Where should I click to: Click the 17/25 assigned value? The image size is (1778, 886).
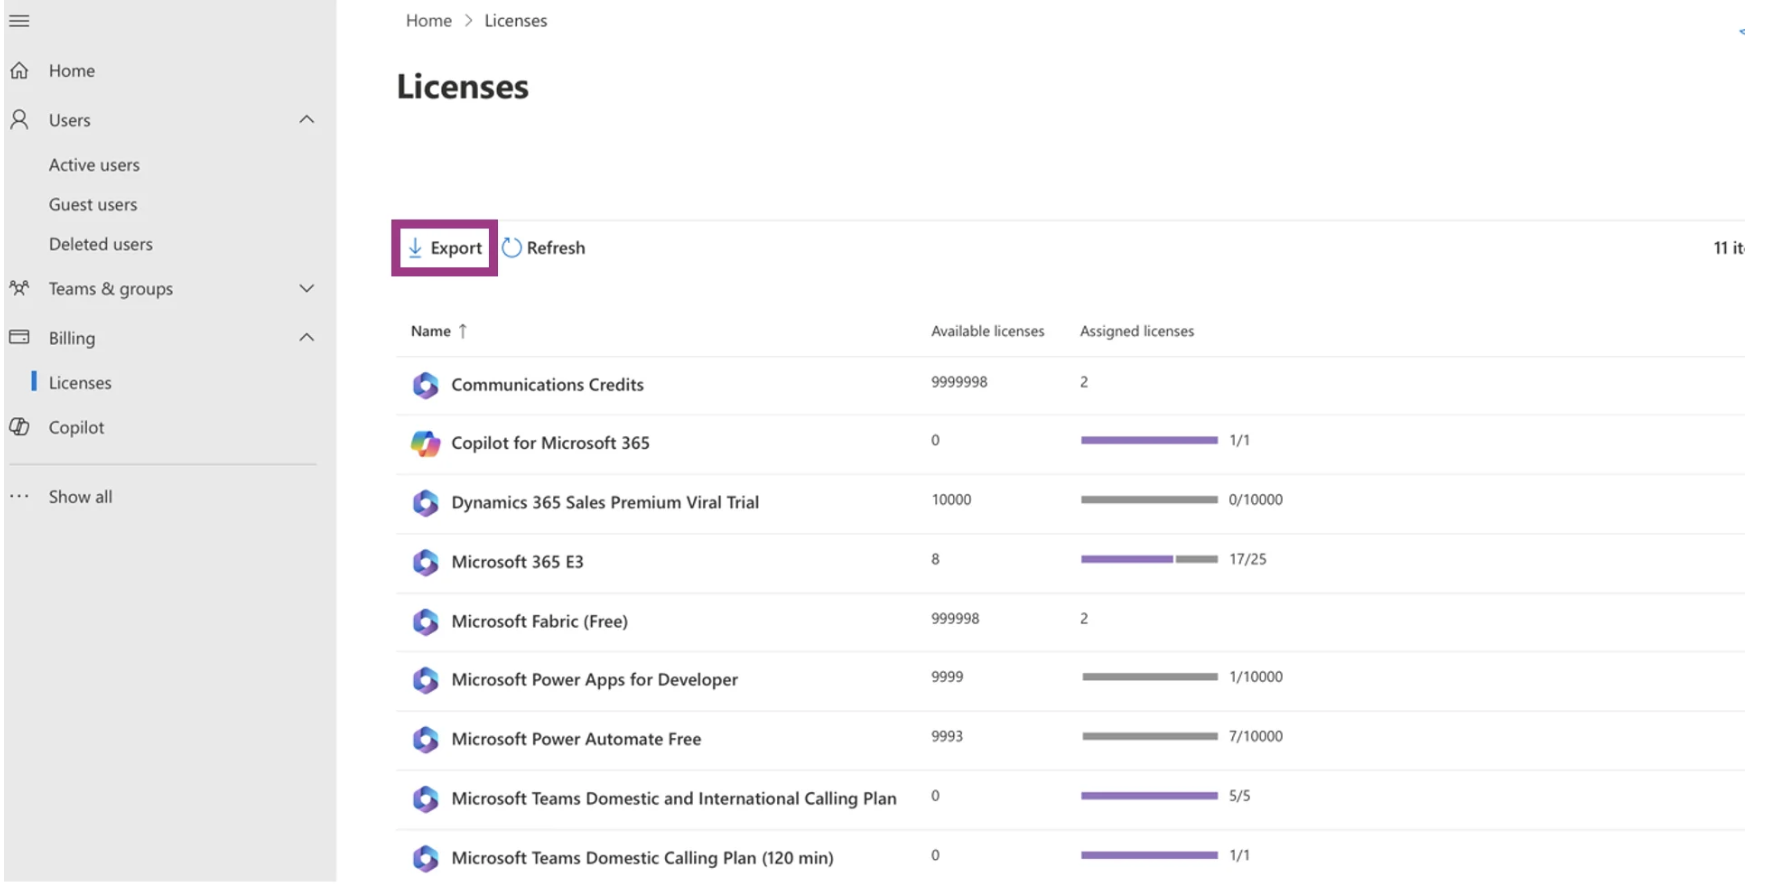click(x=1247, y=559)
